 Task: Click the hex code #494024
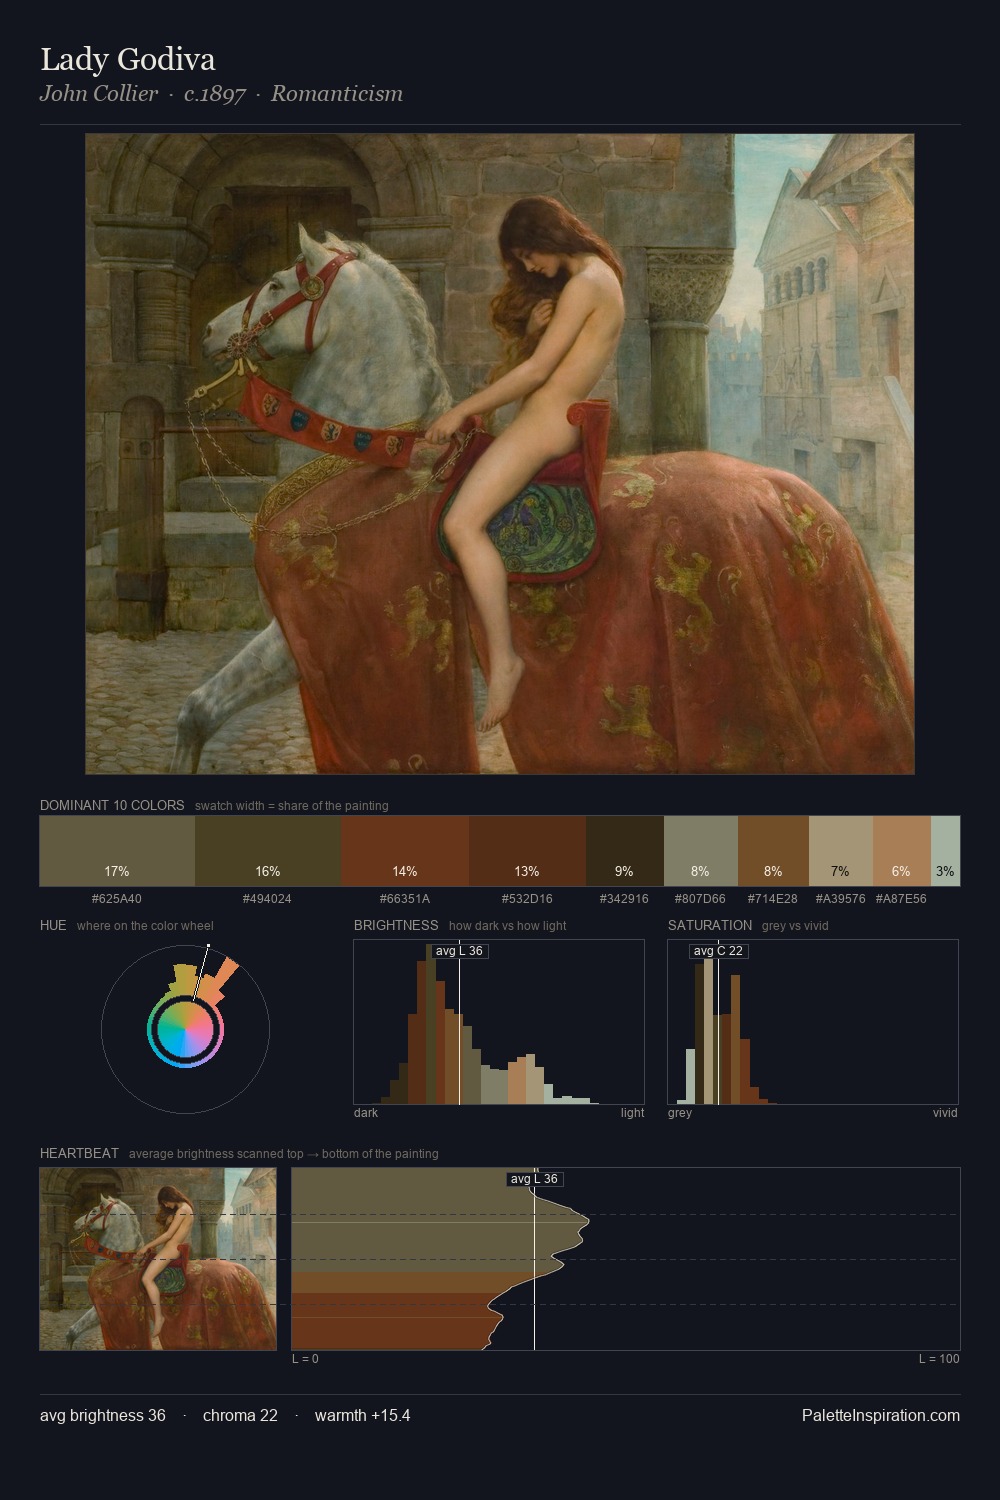(268, 899)
